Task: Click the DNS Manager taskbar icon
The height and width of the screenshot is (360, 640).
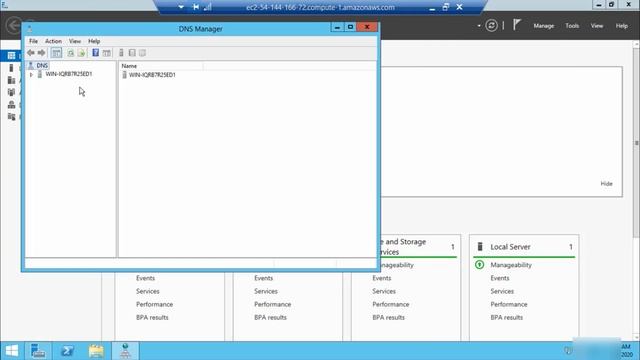Action: [x=125, y=351]
